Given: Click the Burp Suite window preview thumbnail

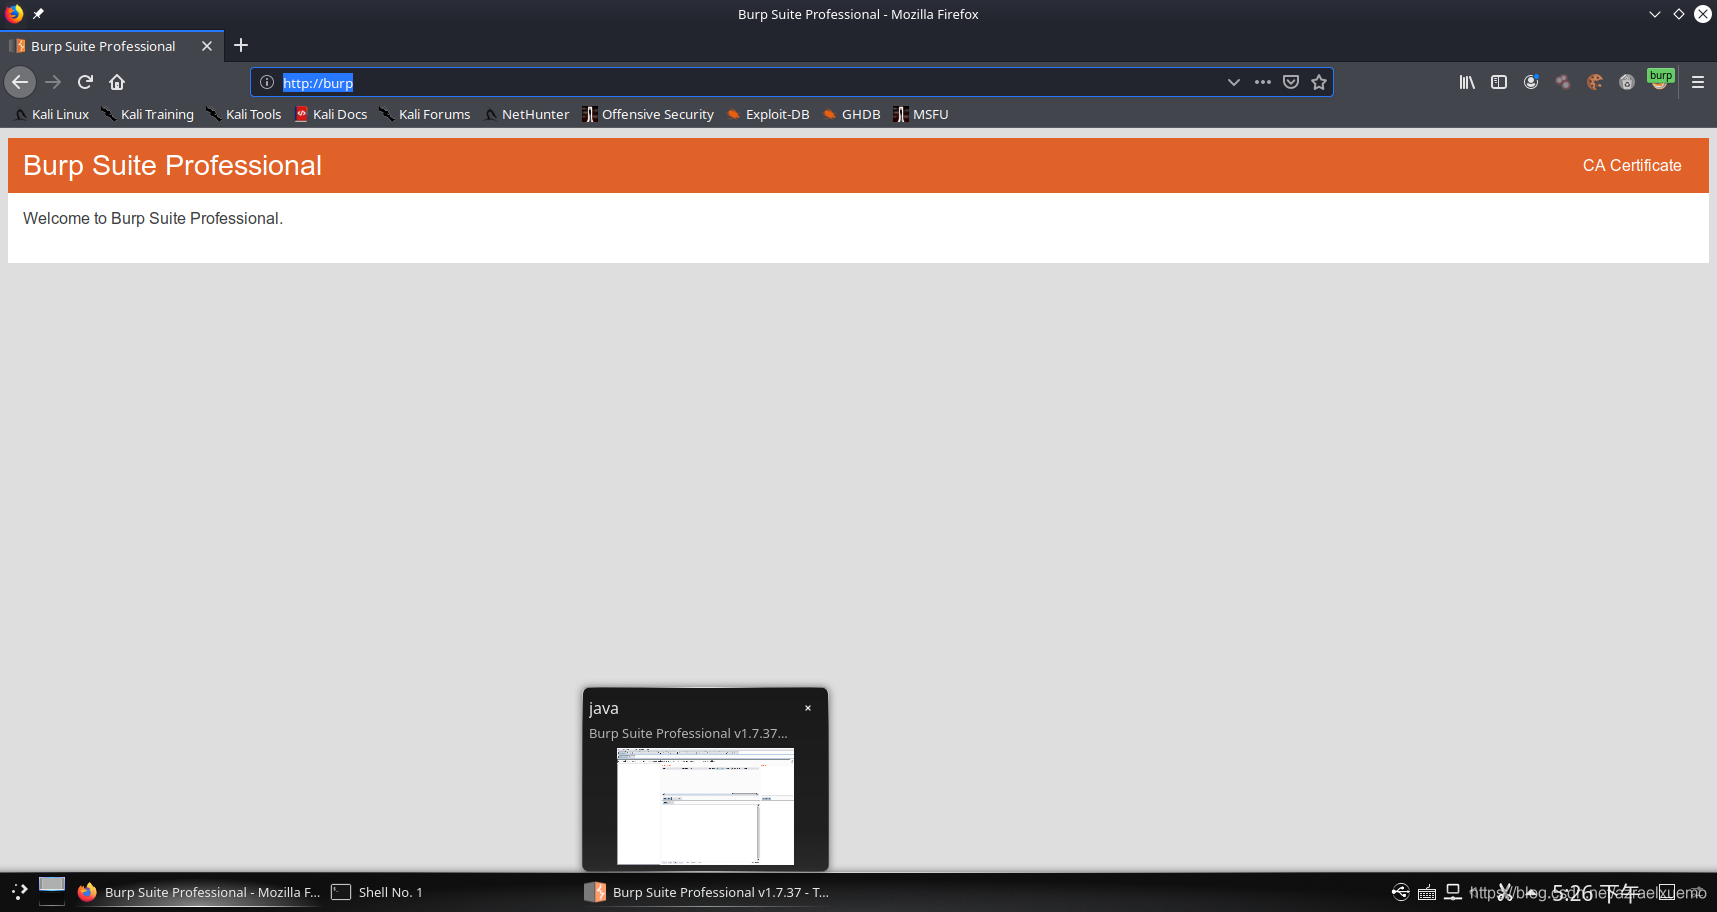Looking at the screenshot, I should tap(705, 806).
